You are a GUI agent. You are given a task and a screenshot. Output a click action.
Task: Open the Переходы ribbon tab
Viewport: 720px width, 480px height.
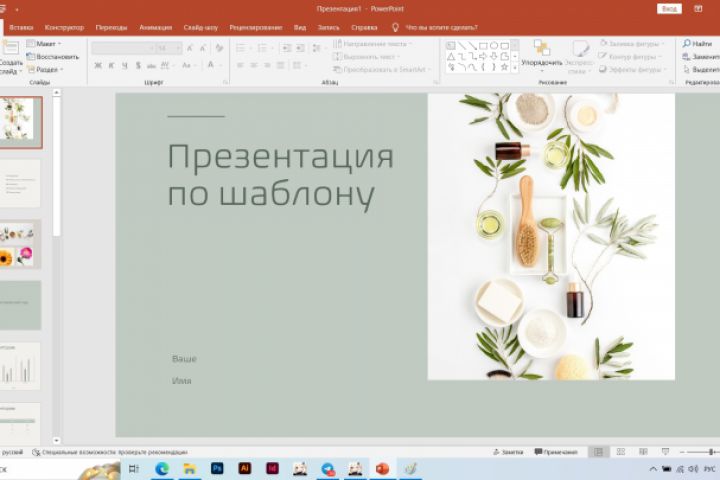pyautogui.click(x=111, y=28)
